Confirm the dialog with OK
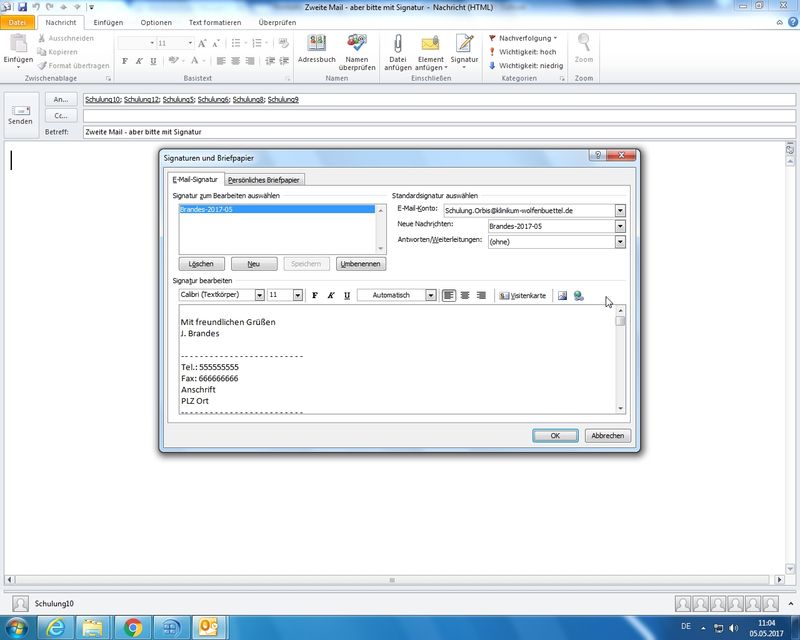This screenshot has height=640, width=800. point(555,435)
